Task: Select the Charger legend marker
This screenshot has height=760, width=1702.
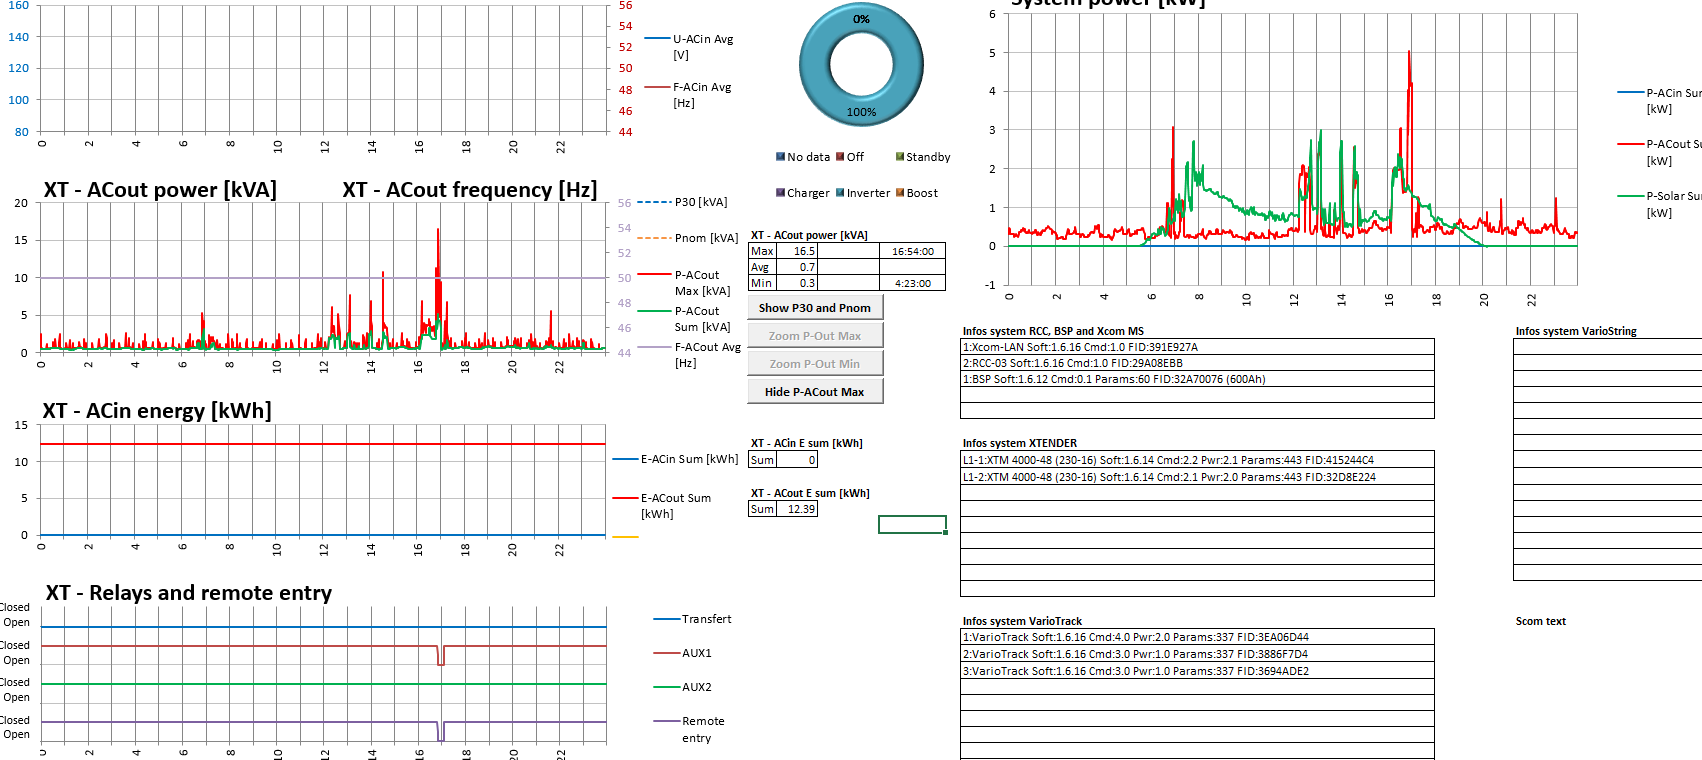Action: 780,193
